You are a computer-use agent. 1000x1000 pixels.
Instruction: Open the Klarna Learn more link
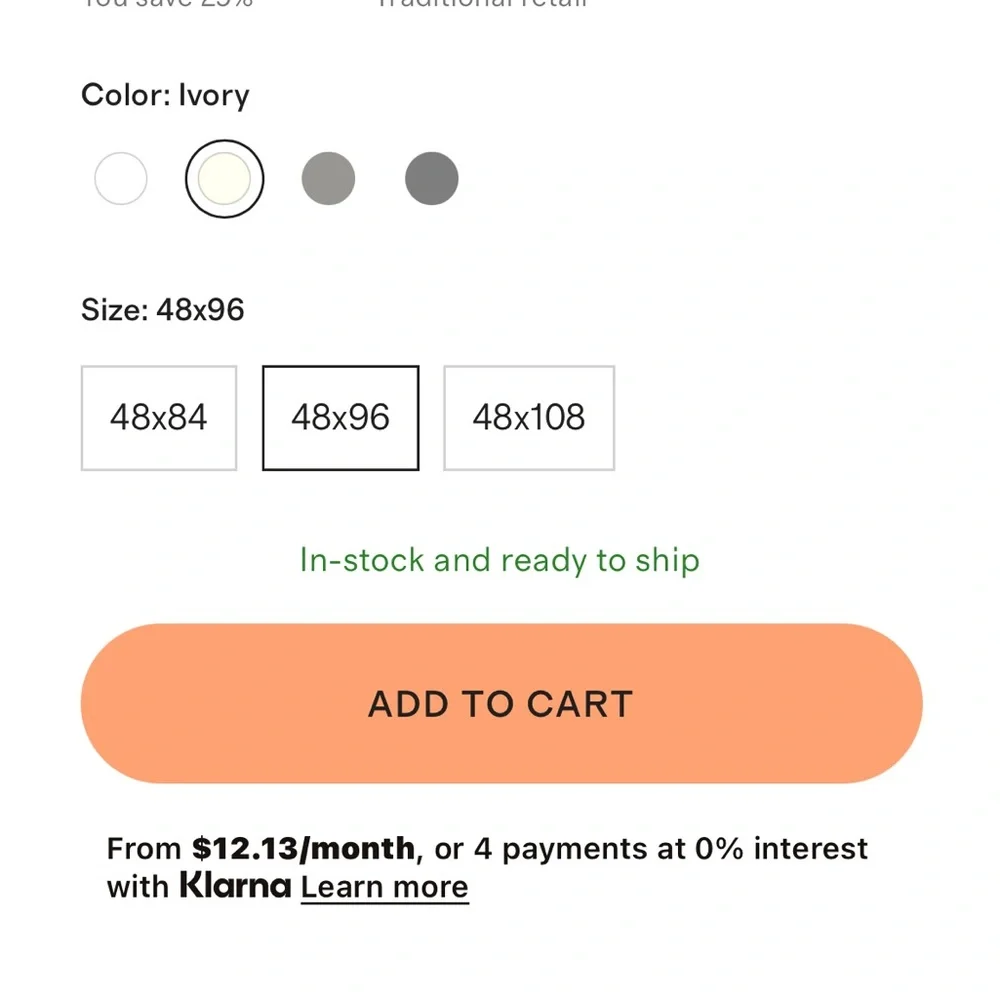(385, 887)
